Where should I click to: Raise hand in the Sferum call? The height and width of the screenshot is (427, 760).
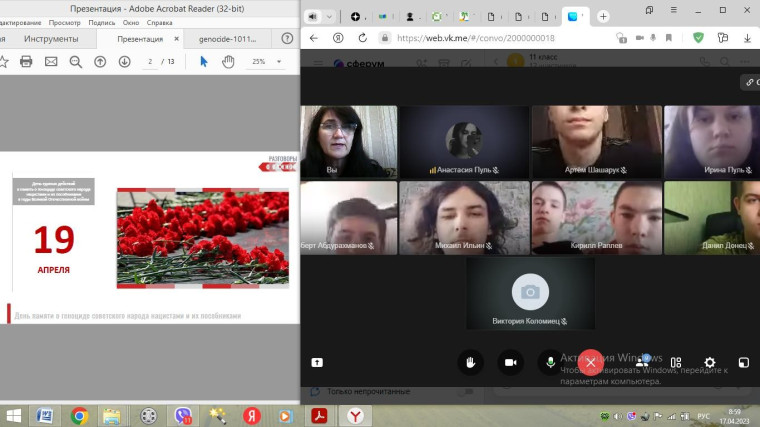click(x=470, y=363)
